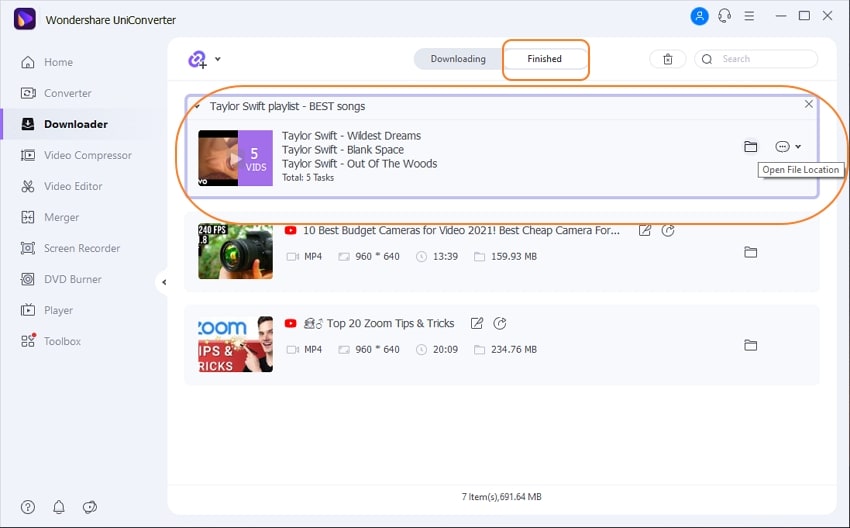Image resolution: width=850 pixels, height=528 pixels.
Task: Close the Taylor Swift playlist card
Action: (808, 104)
